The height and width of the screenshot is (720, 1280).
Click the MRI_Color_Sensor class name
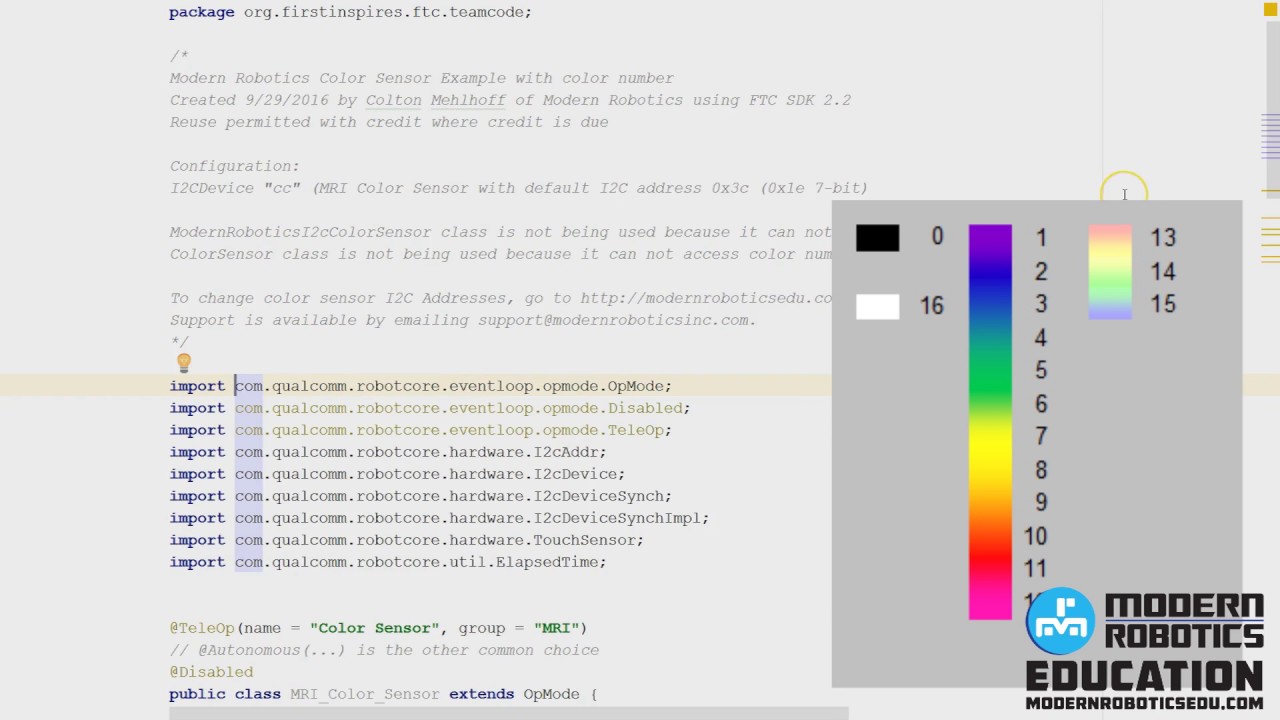(x=365, y=694)
